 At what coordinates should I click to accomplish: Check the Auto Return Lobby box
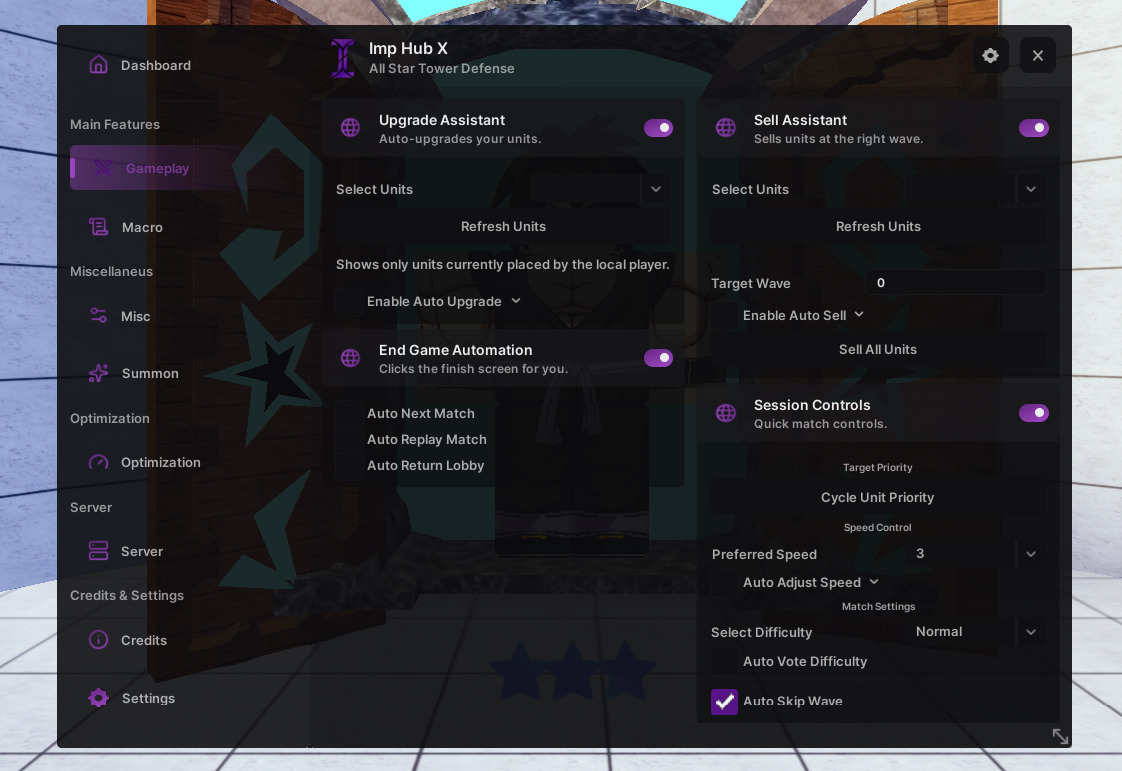click(349, 465)
